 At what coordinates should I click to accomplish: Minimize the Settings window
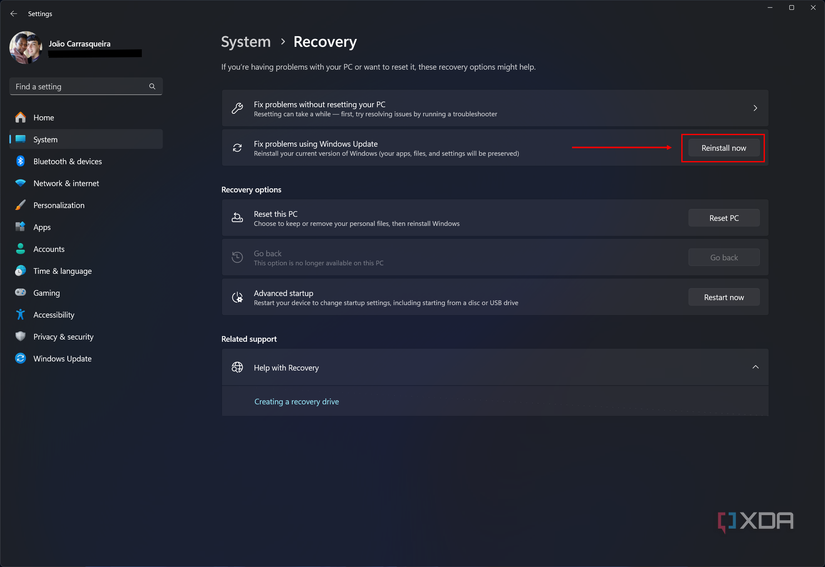click(770, 8)
